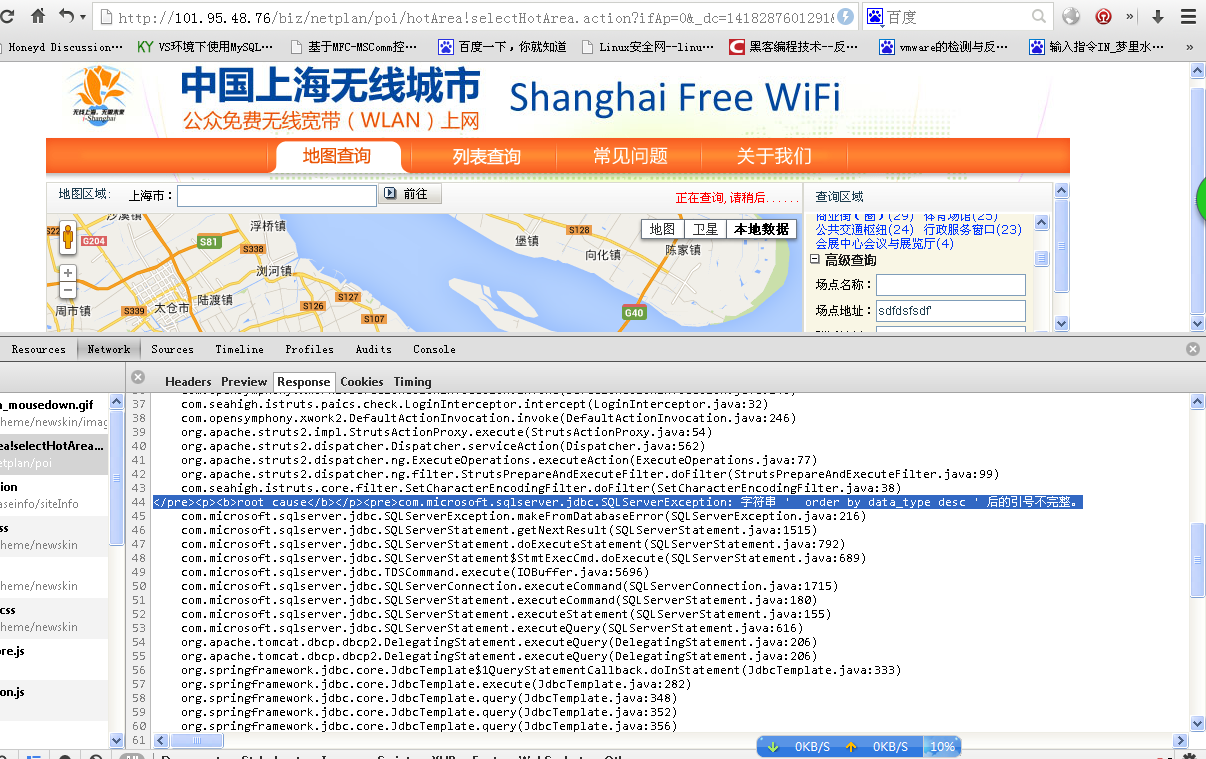Click the response pane horizontal scrollbar
The height and width of the screenshot is (759, 1206).
(197, 740)
